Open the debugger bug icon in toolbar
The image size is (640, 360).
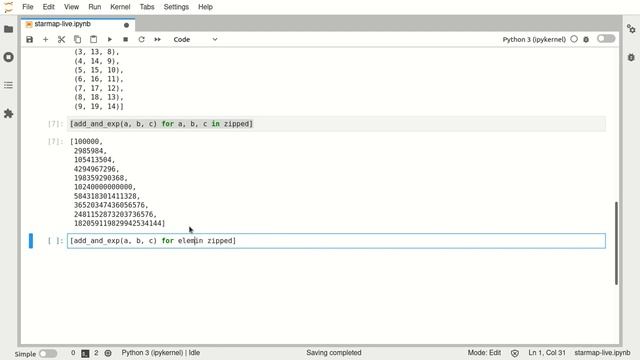[586, 40]
